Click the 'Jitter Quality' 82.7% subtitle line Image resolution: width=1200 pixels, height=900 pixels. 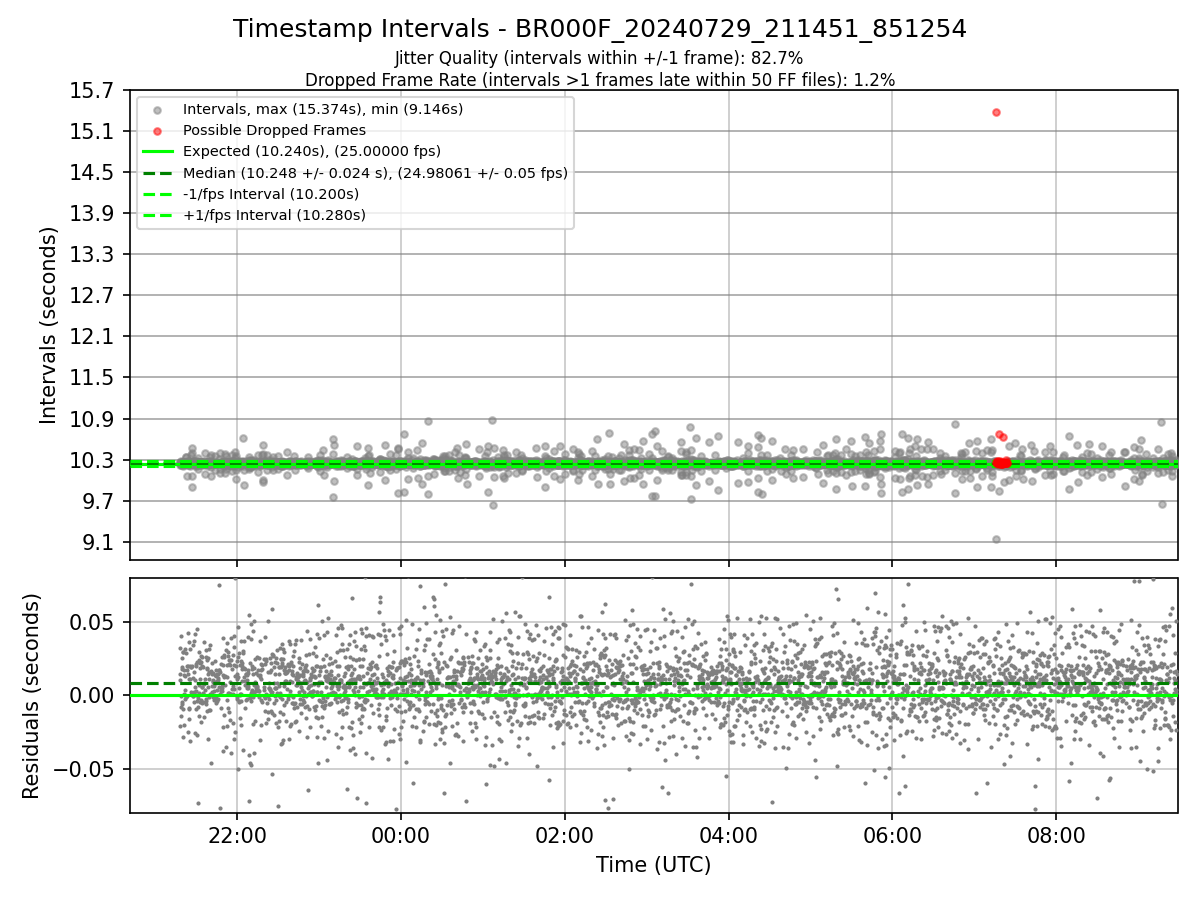coord(599,58)
